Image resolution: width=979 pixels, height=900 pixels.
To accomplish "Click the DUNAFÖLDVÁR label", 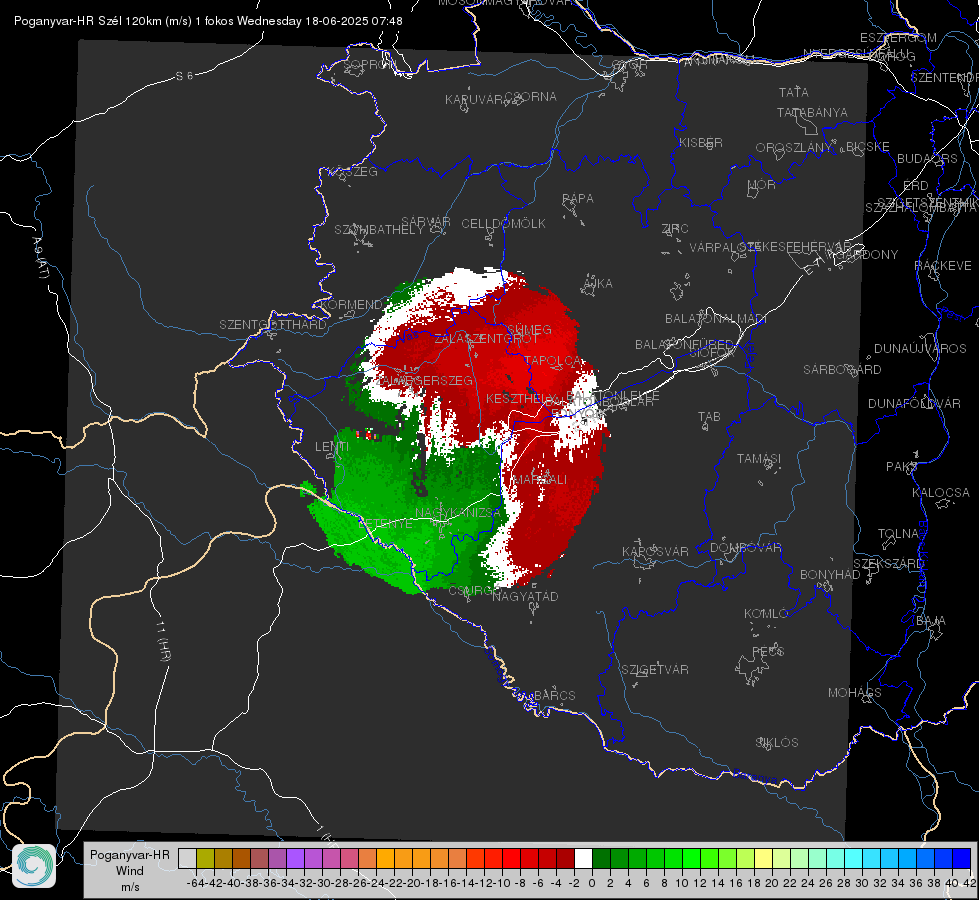I will [x=914, y=403].
